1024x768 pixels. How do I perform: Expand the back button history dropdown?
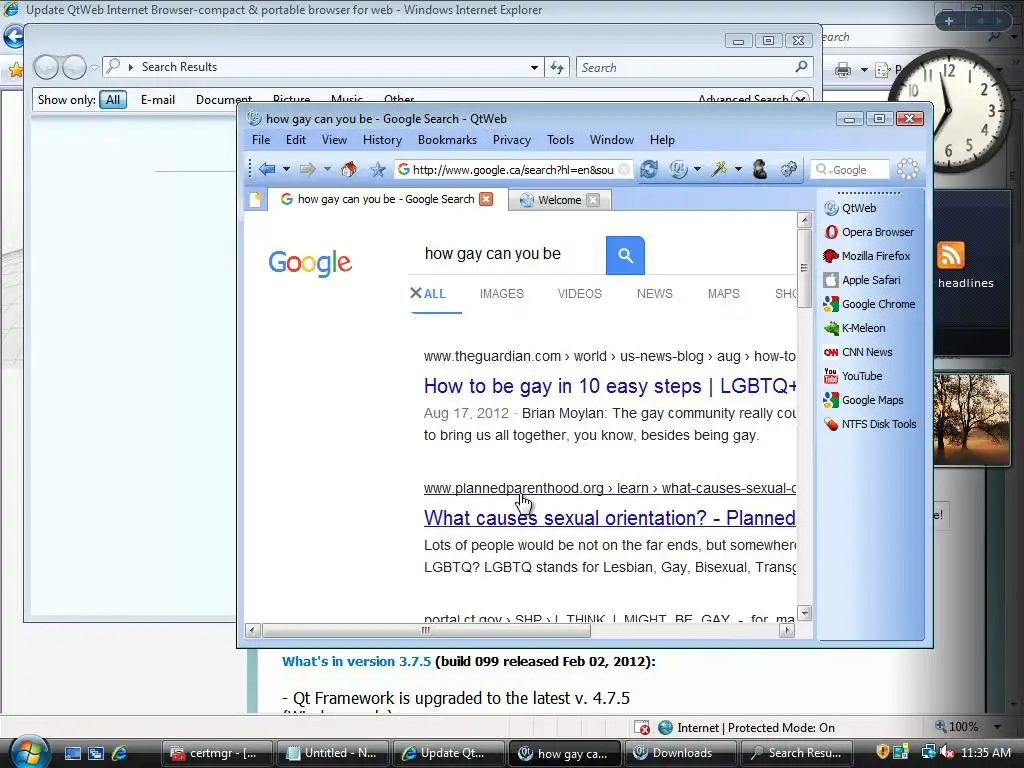tap(286, 170)
